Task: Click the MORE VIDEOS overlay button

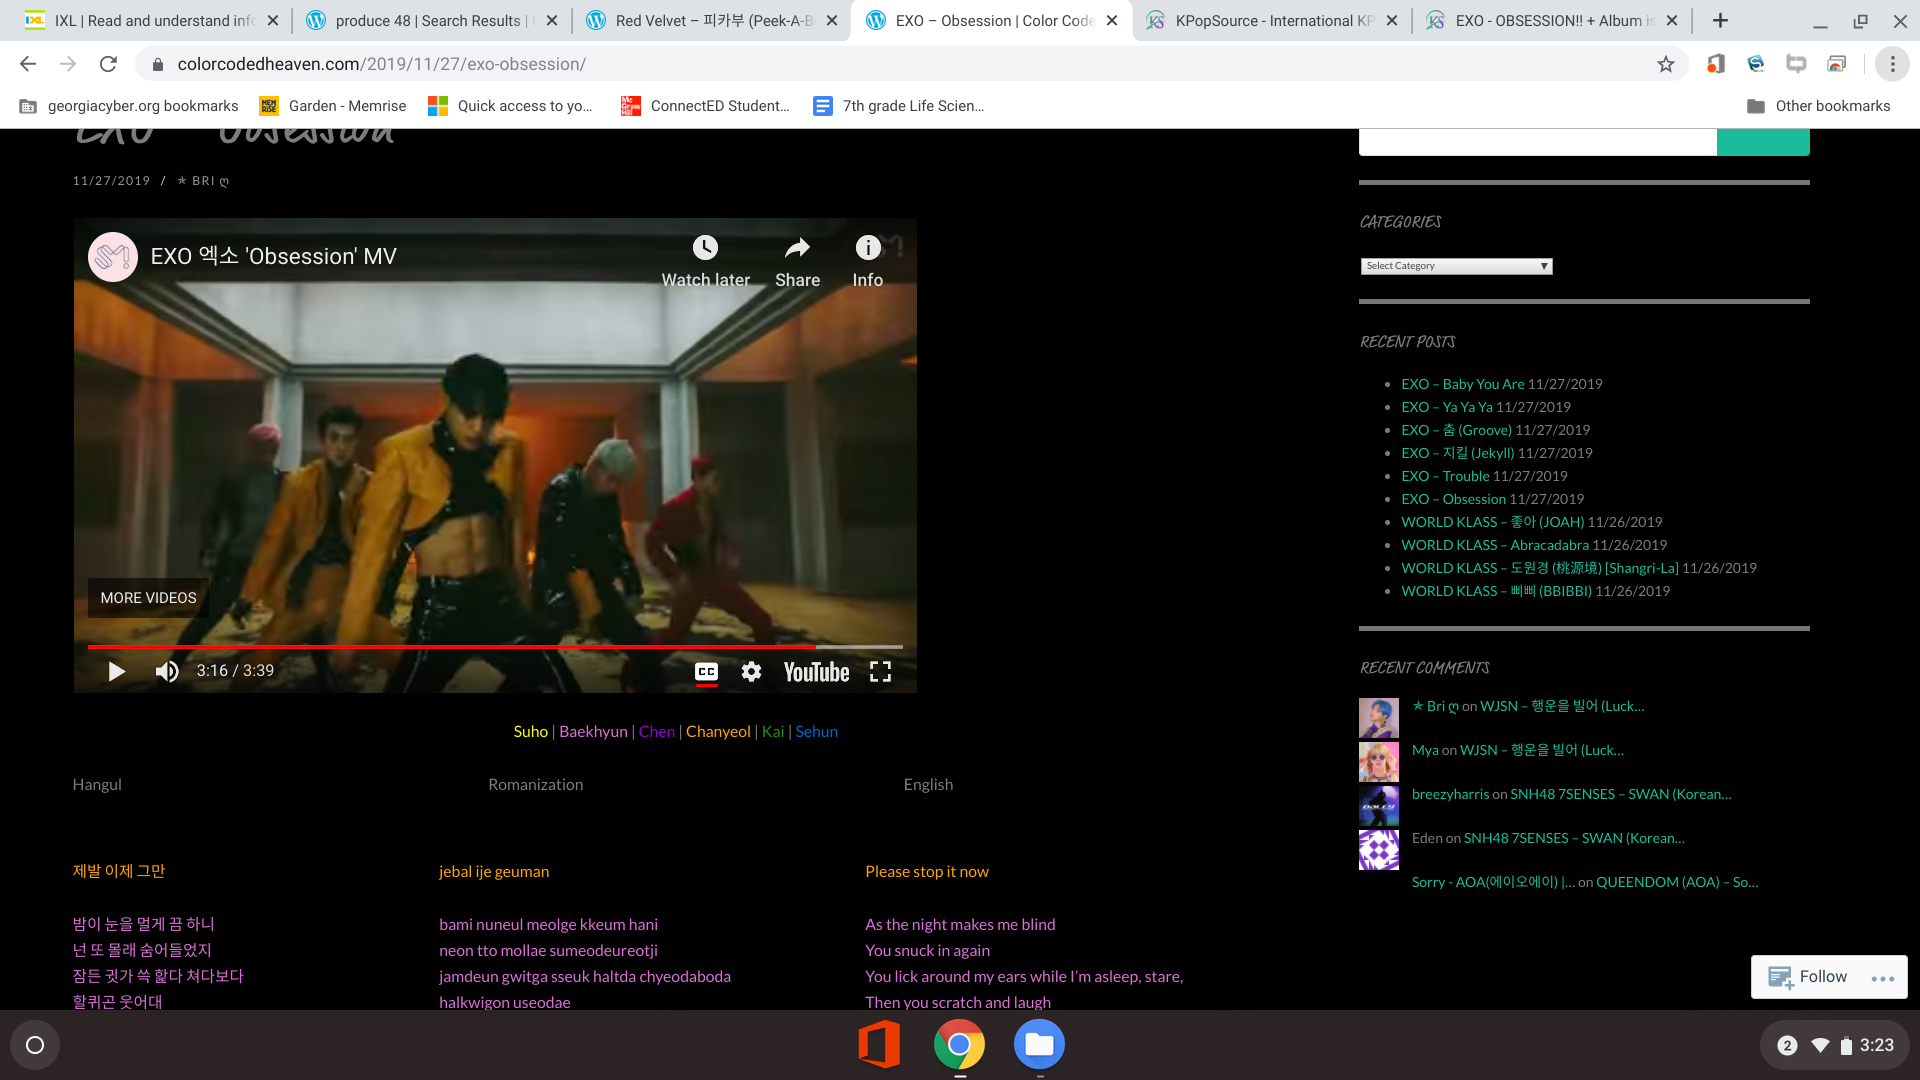Action: [148, 598]
